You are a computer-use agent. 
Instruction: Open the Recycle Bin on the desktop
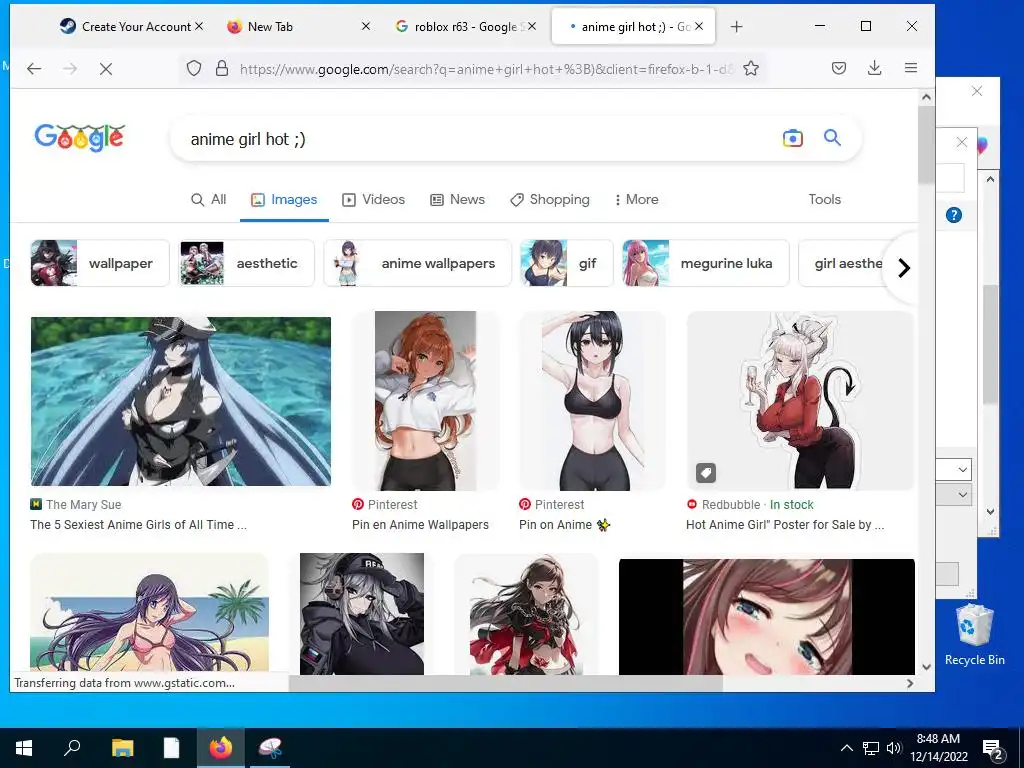point(974,635)
